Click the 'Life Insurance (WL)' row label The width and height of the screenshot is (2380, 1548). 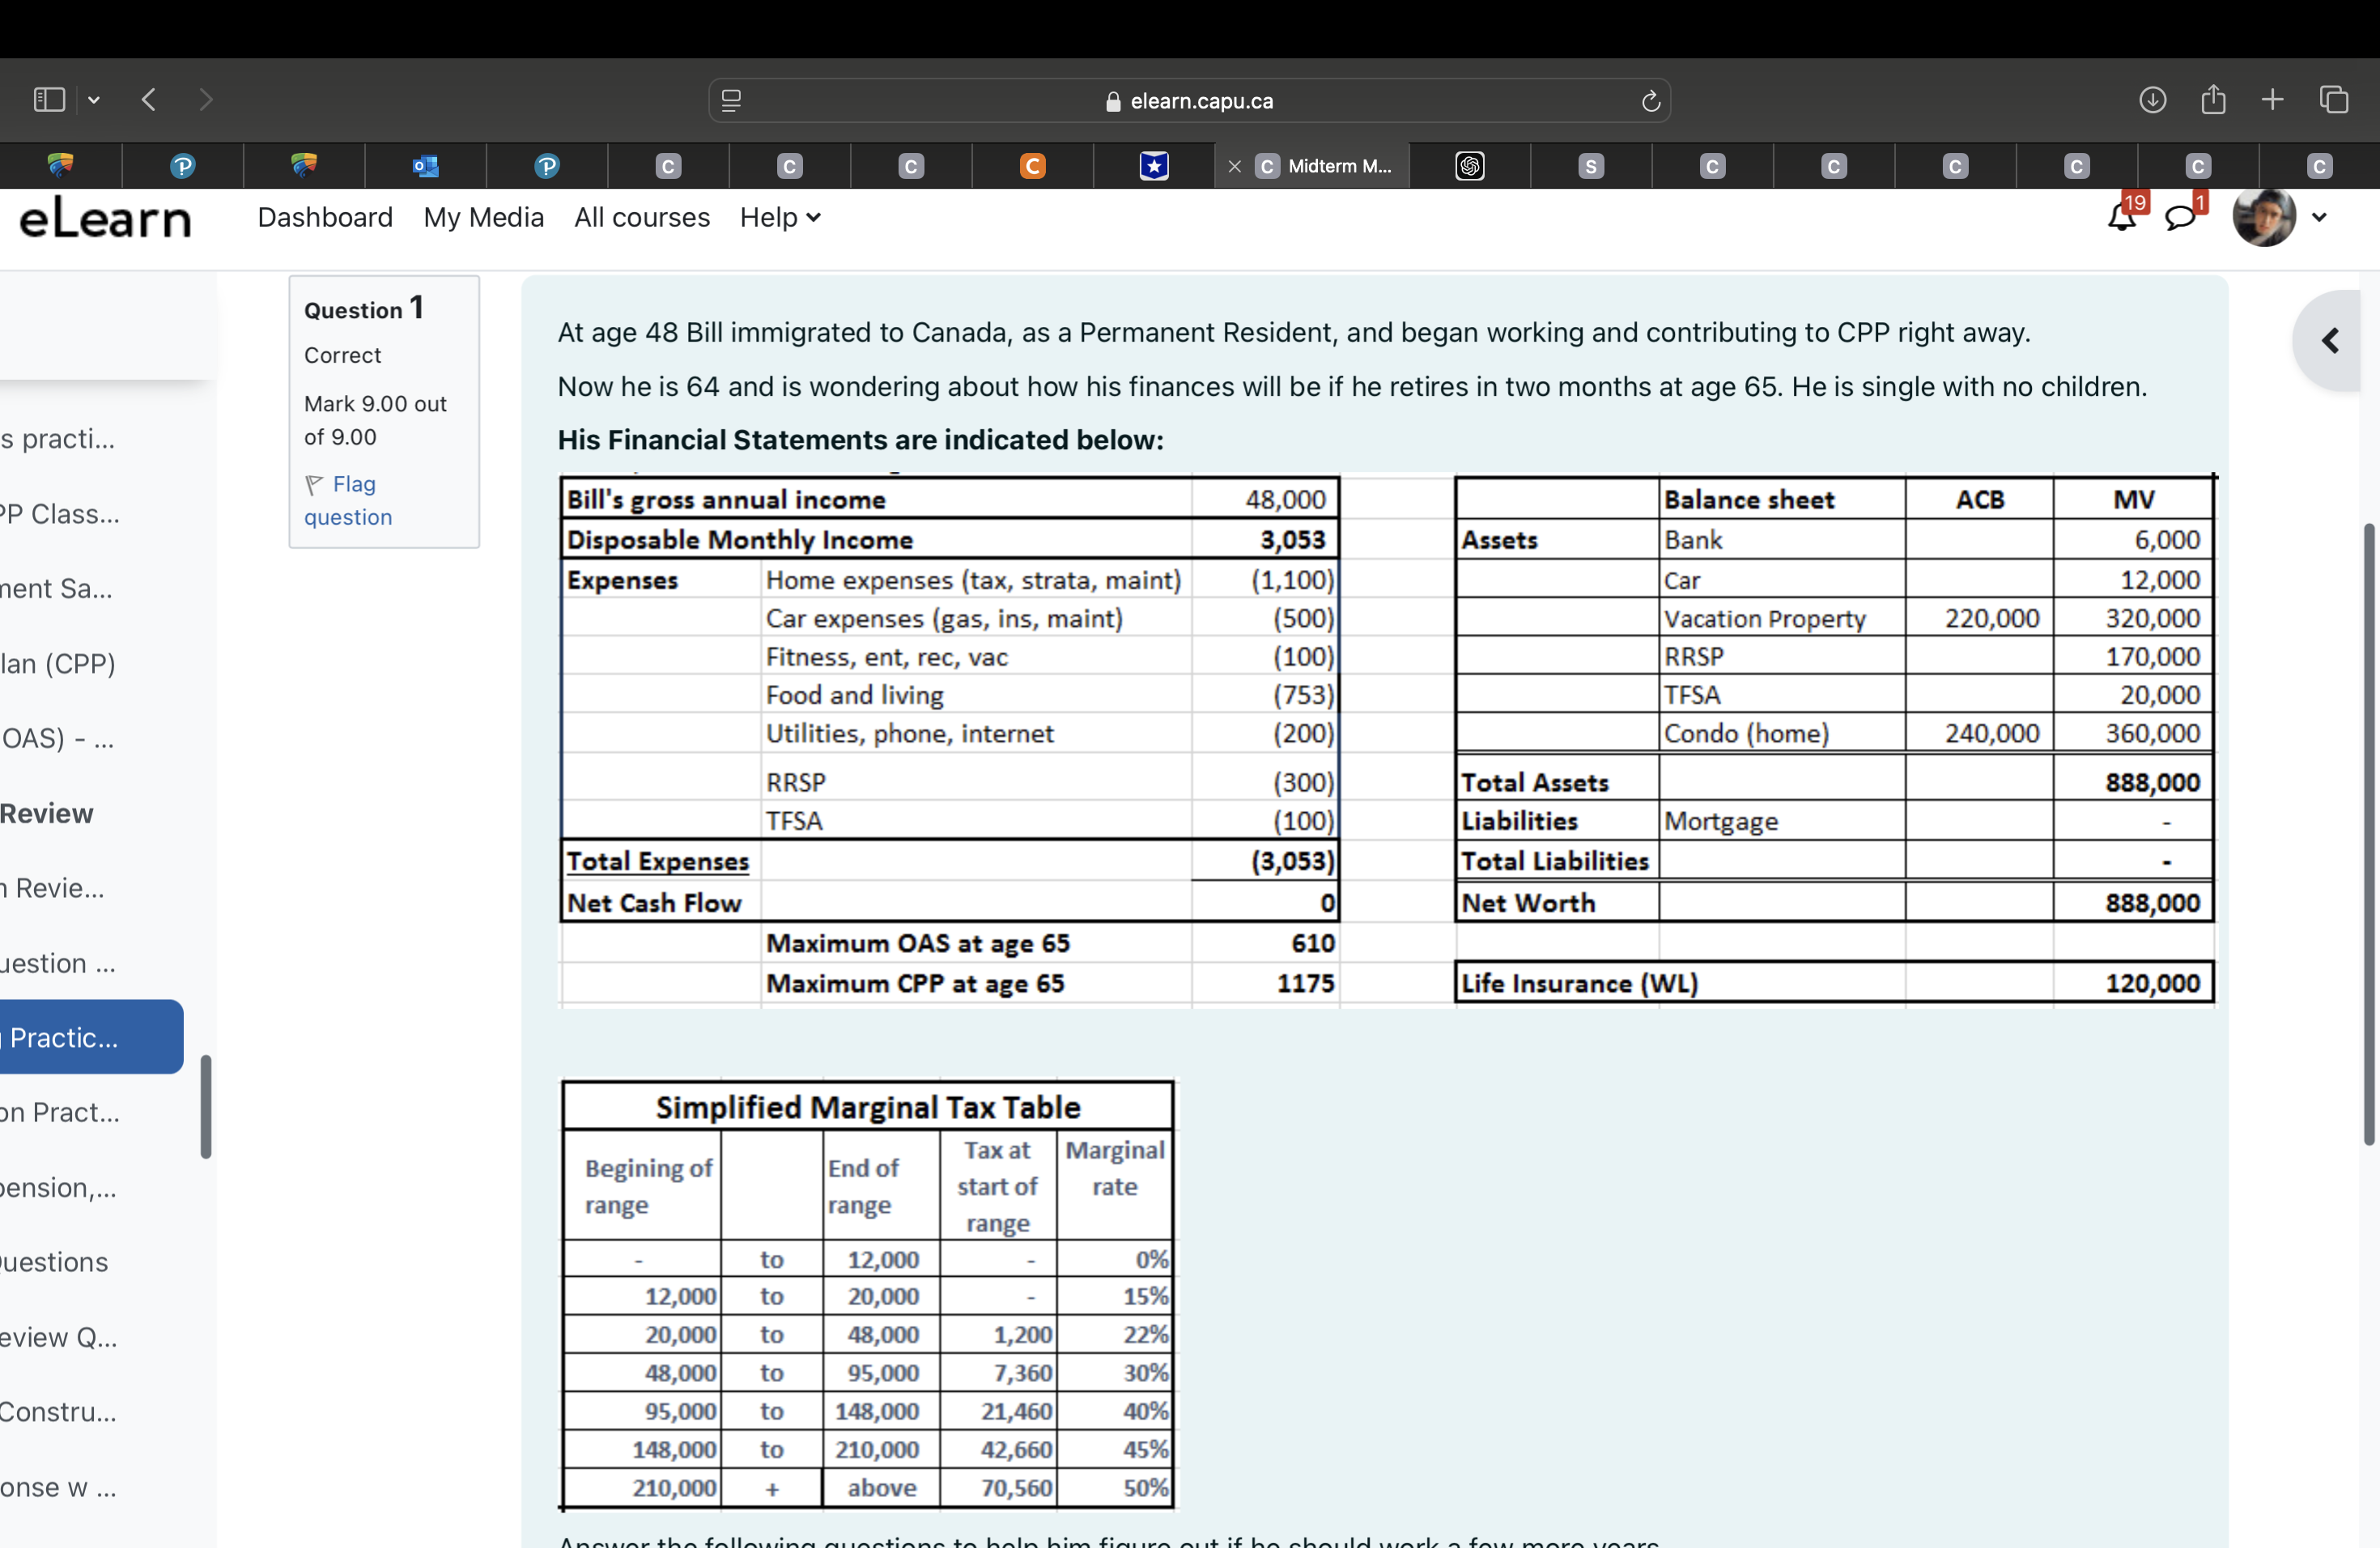click(x=1580, y=984)
